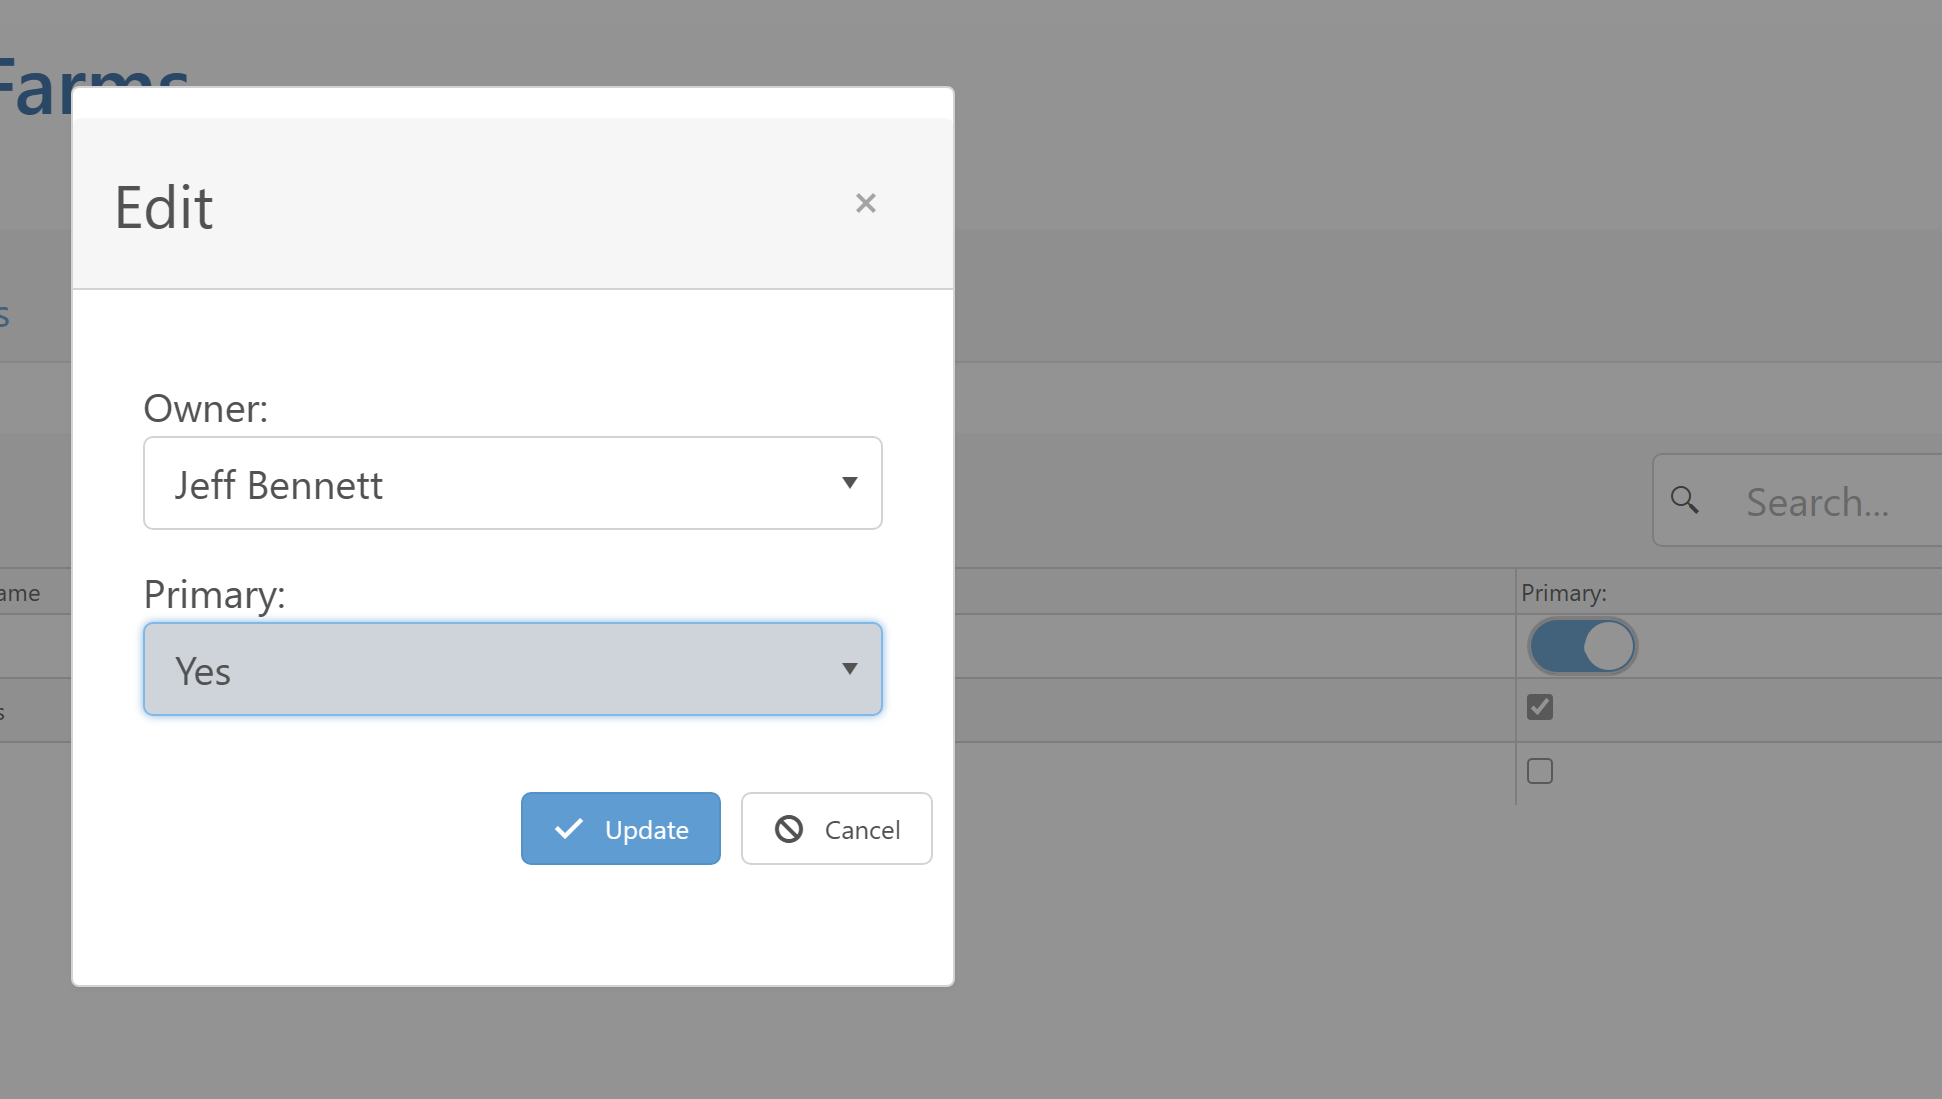
Task: Click the Primary label in the dialog
Action: (x=214, y=595)
